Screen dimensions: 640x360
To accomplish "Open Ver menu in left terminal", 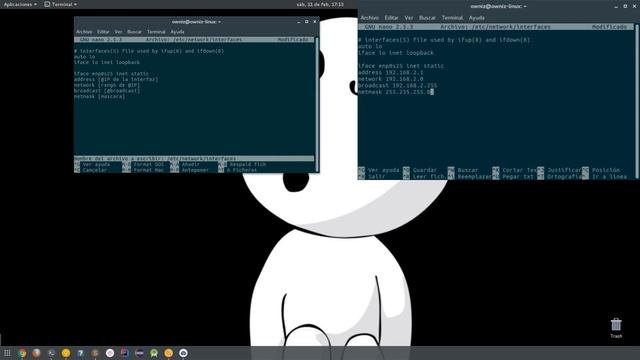I will (118, 31).
